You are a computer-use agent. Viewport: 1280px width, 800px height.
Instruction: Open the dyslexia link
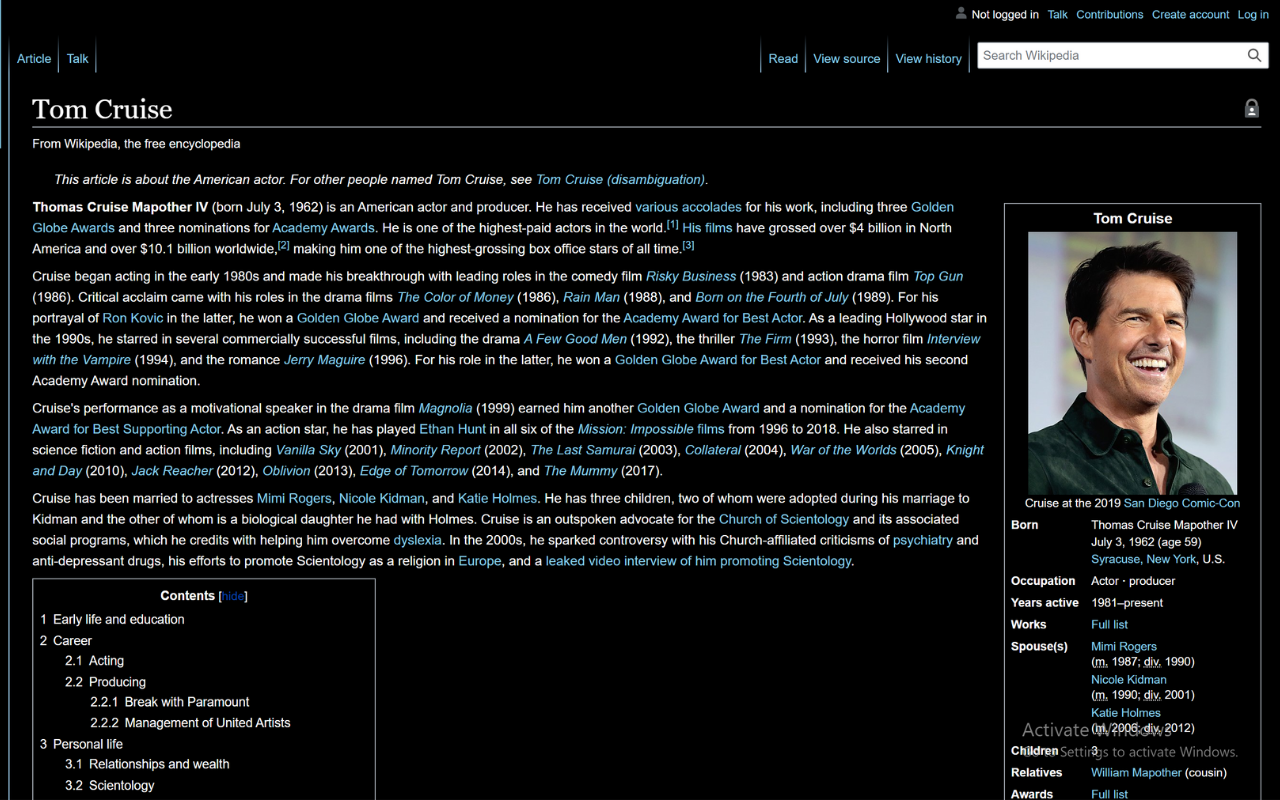click(x=417, y=540)
